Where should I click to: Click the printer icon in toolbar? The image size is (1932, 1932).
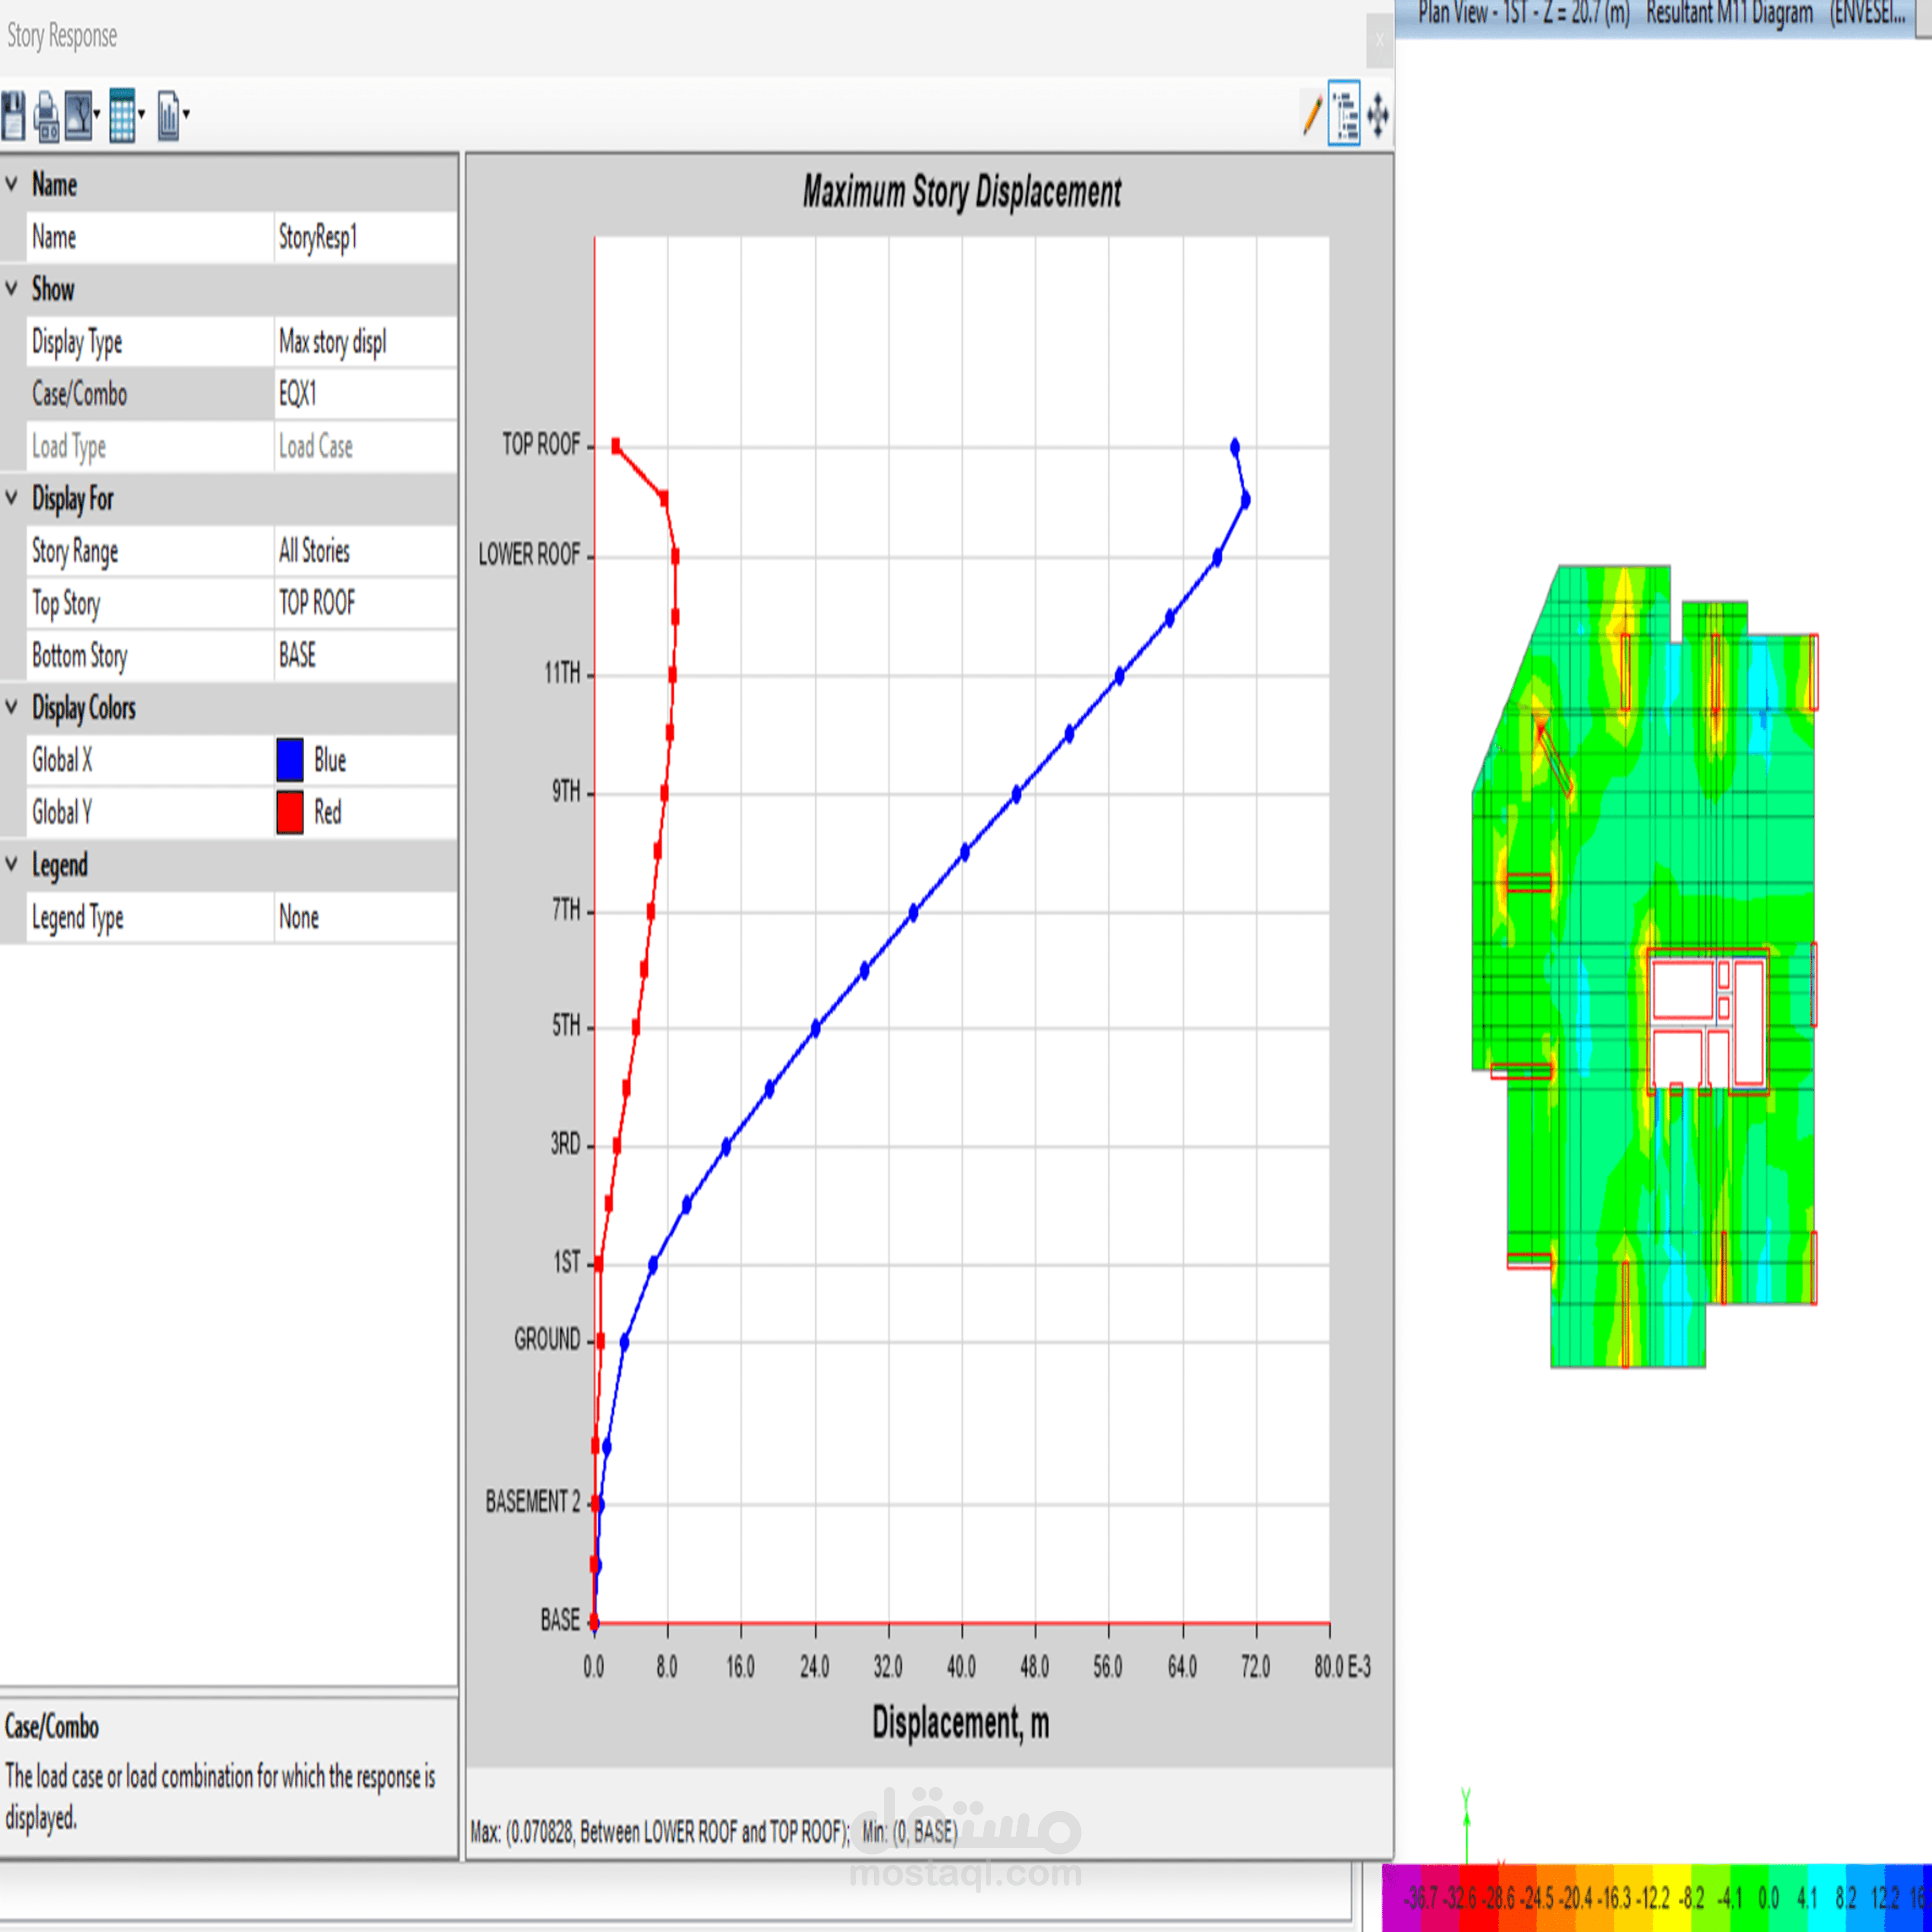(46, 116)
